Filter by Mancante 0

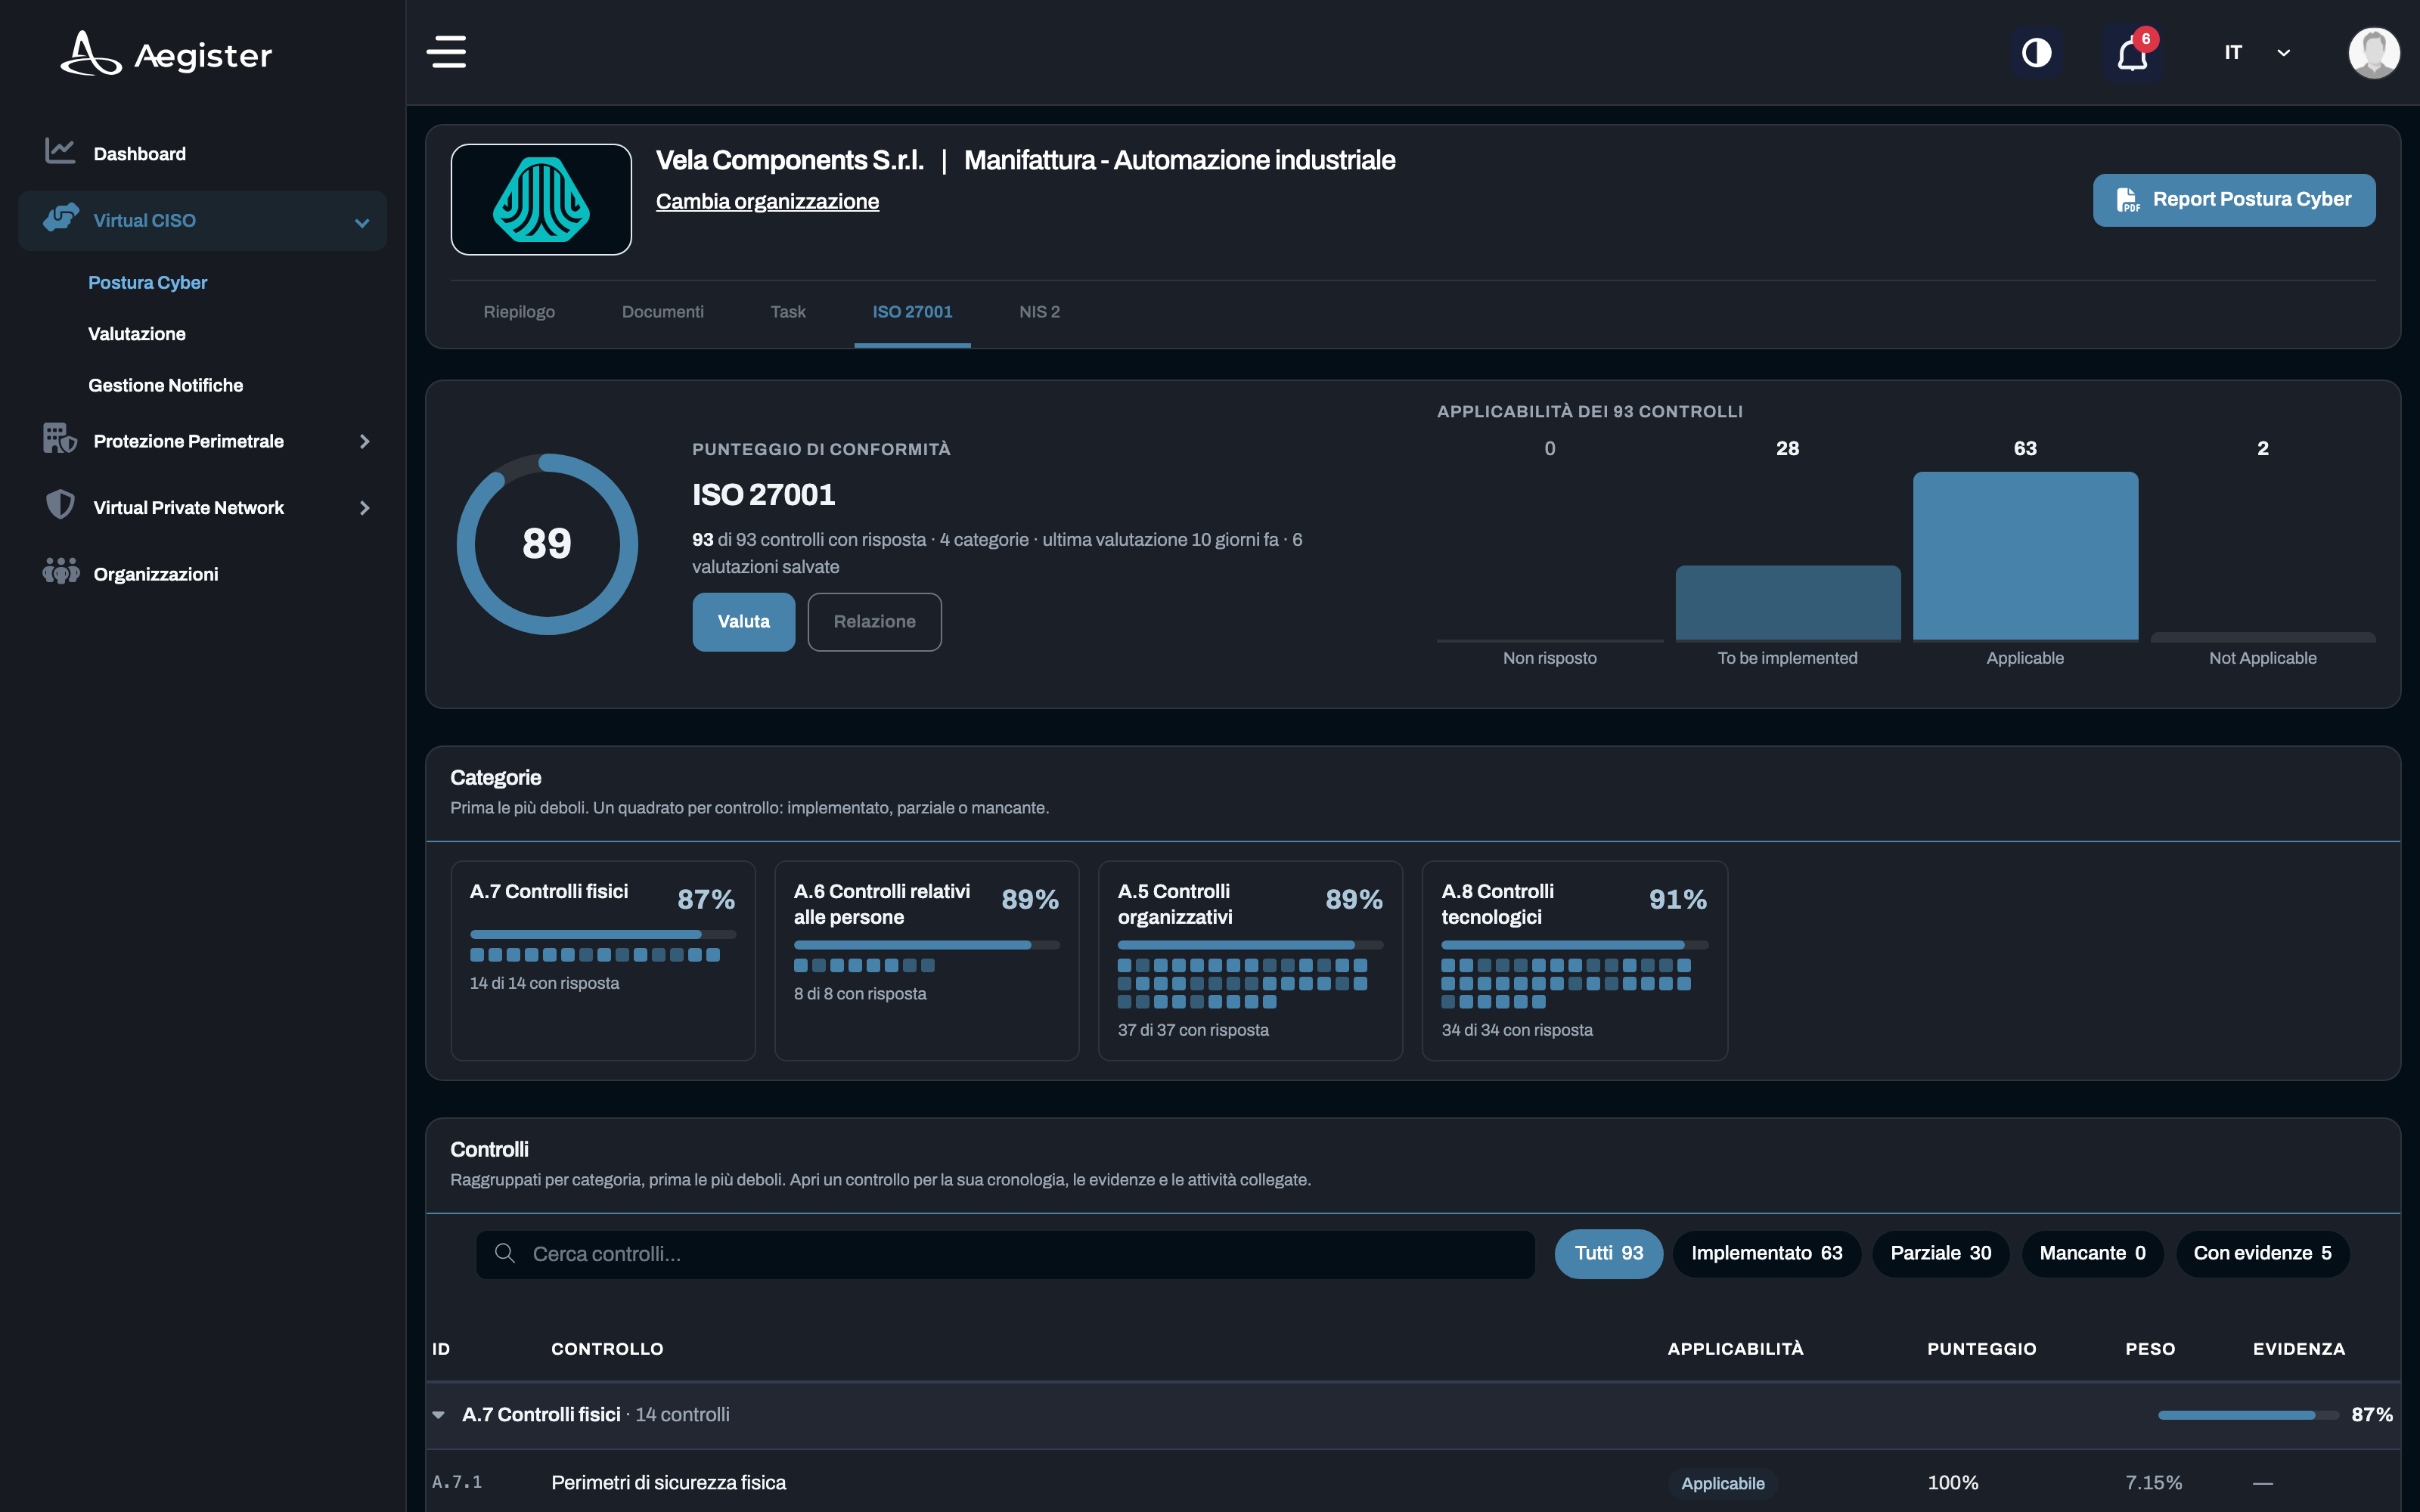(x=2092, y=1253)
